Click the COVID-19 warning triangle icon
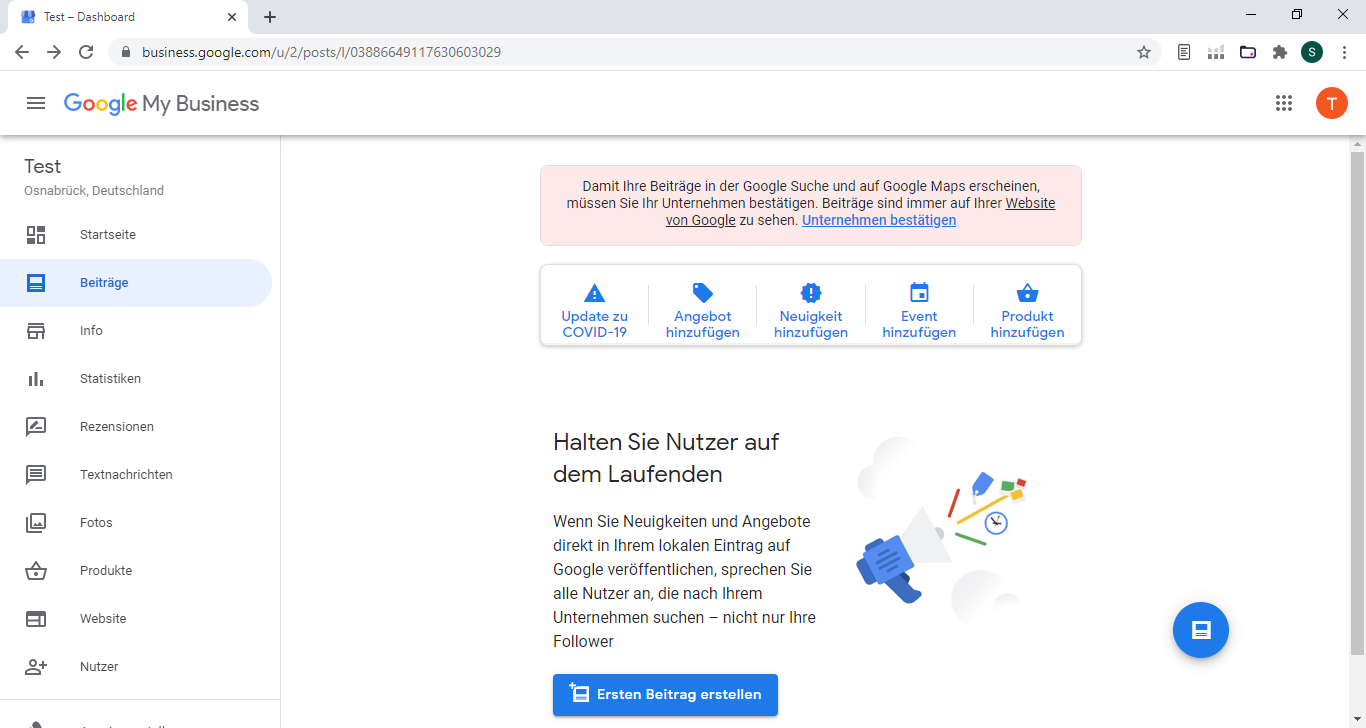 595,293
